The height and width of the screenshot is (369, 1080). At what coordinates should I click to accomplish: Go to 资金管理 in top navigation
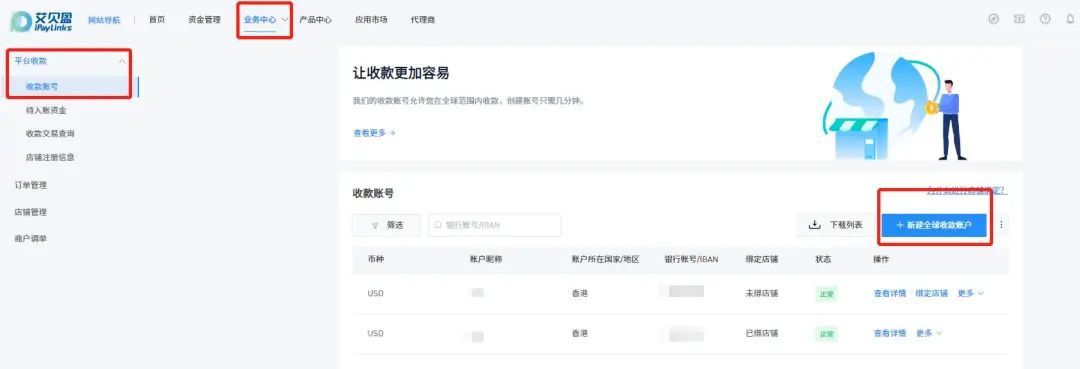coord(205,20)
